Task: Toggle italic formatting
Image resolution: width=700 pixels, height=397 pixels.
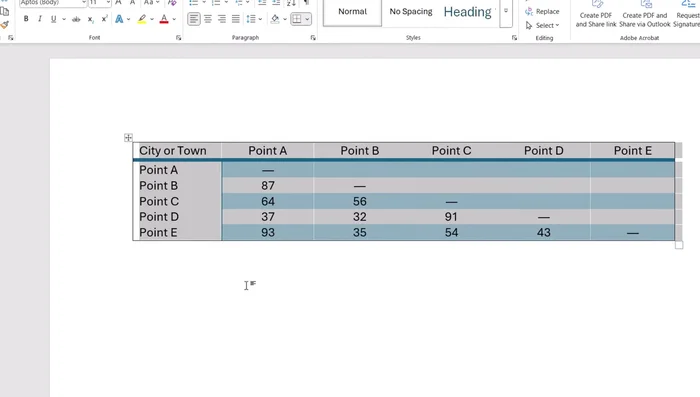Action: 40,19
